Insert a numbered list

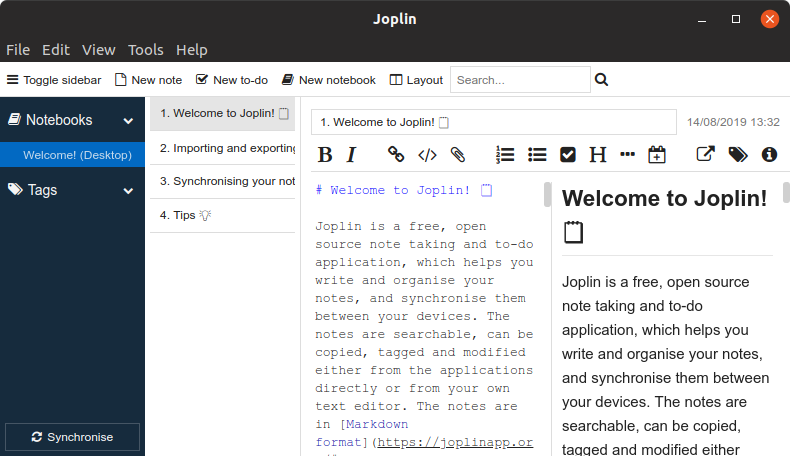pyautogui.click(x=505, y=154)
